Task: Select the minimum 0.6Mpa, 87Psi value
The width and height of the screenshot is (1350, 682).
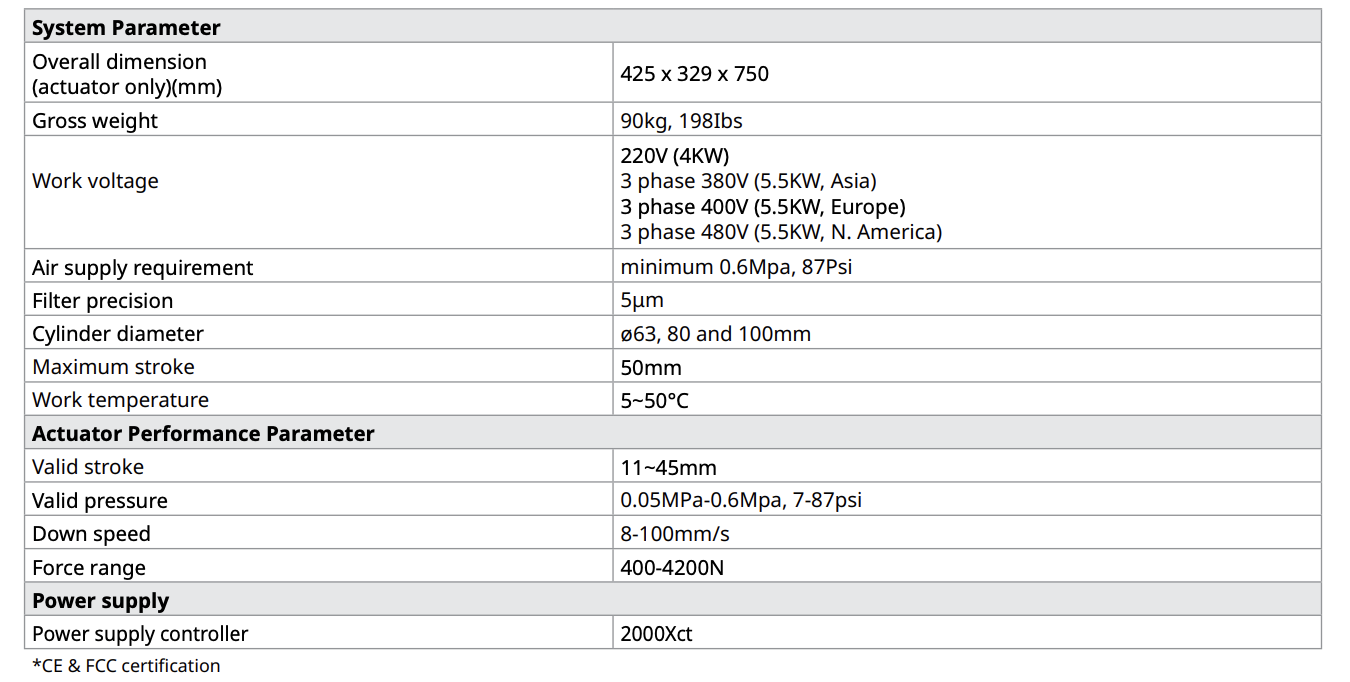Action: [736, 268]
